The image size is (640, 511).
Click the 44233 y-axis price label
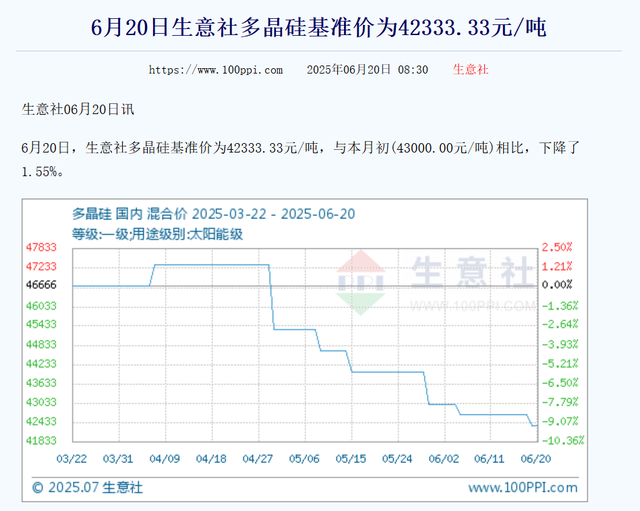coord(41,364)
